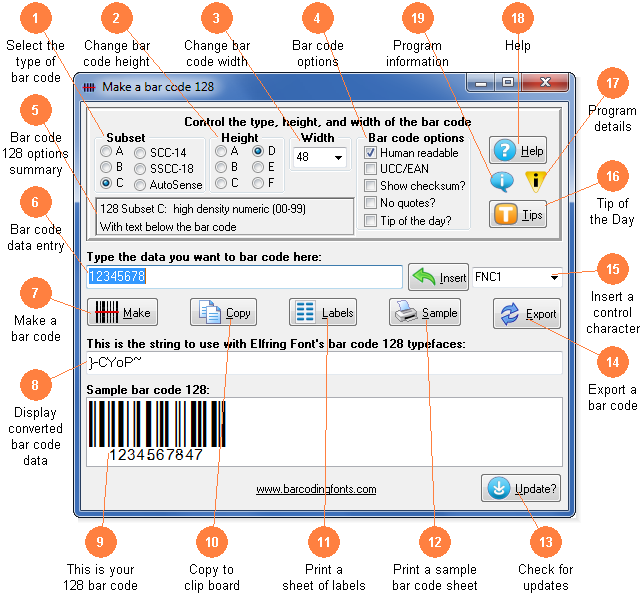The height and width of the screenshot is (595, 643).
Task: Click the red barcode app icon in title bar
Action: [89, 87]
